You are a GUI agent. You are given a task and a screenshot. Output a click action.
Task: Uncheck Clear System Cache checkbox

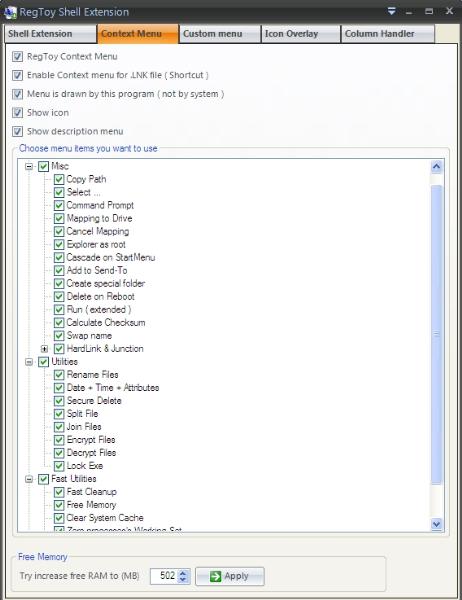coord(59,518)
